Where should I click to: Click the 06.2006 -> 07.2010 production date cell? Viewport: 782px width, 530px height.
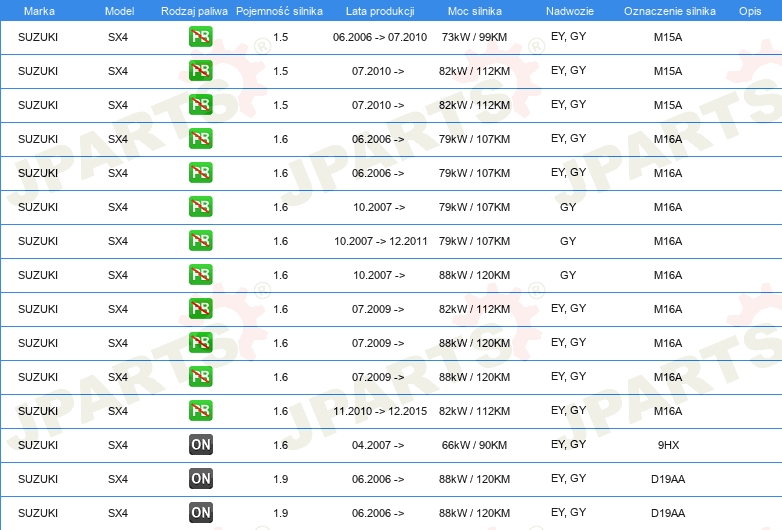point(379,37)
